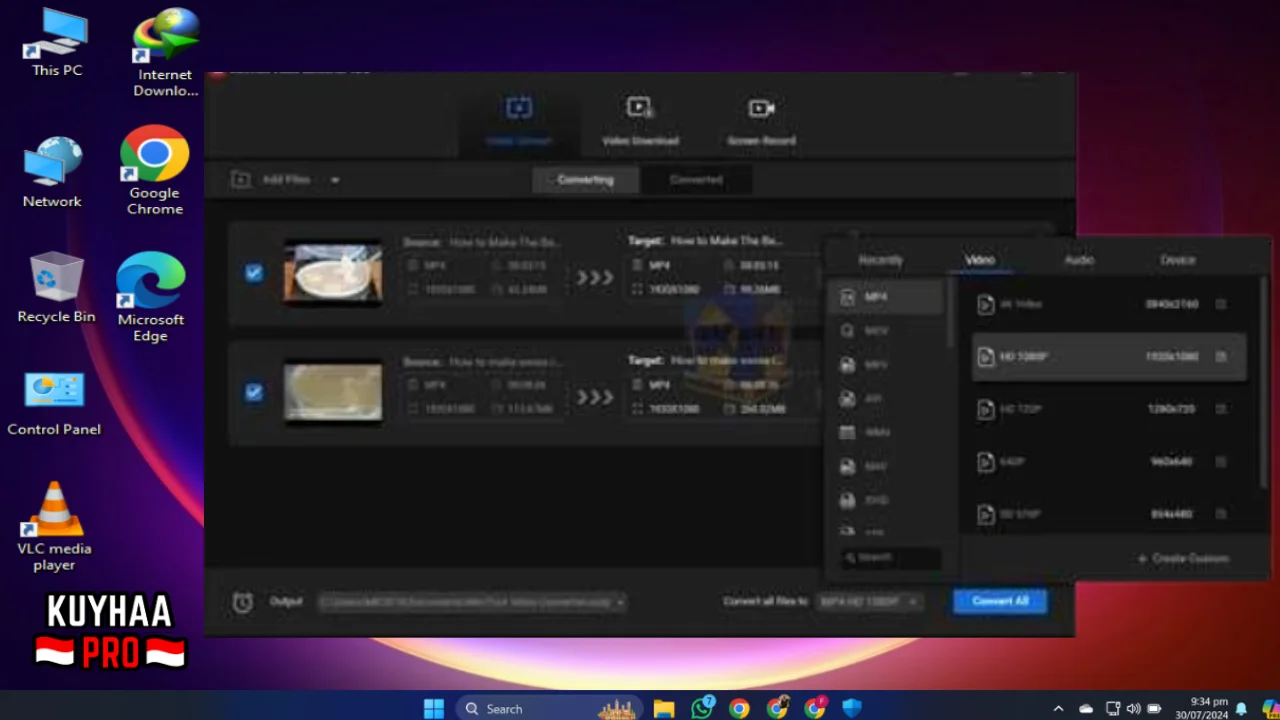Open the Screen Record section
The height and width of the screenshot is (720, 1280).
click(x=761, y=121)
